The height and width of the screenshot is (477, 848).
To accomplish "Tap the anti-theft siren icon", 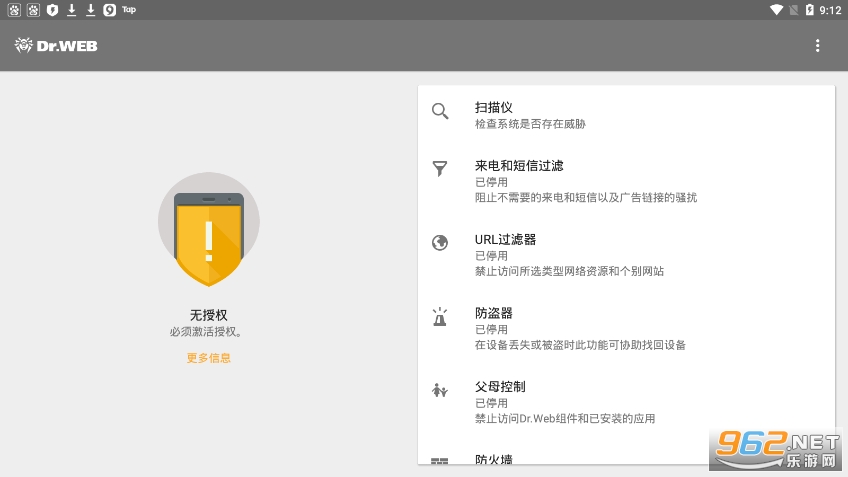I will tap(440, 316).
